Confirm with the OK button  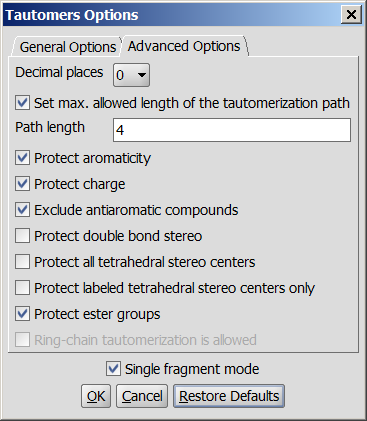tap(96, 396)
